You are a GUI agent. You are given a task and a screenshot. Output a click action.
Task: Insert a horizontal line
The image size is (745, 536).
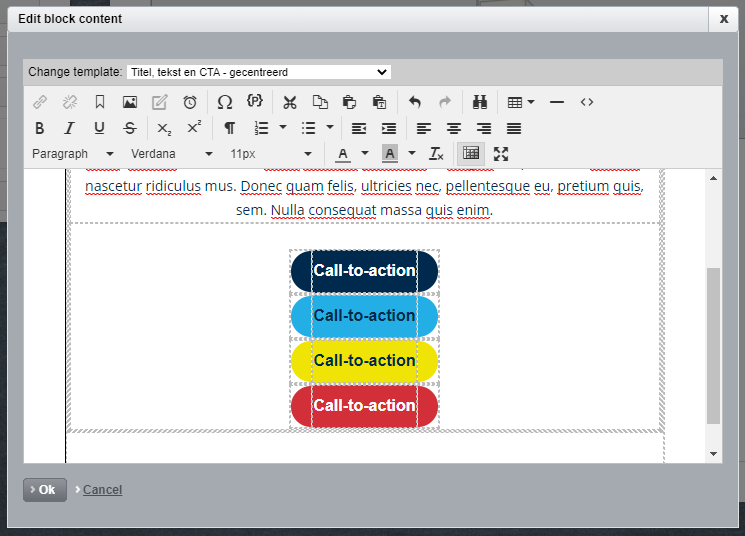click(x=557, y=102)
